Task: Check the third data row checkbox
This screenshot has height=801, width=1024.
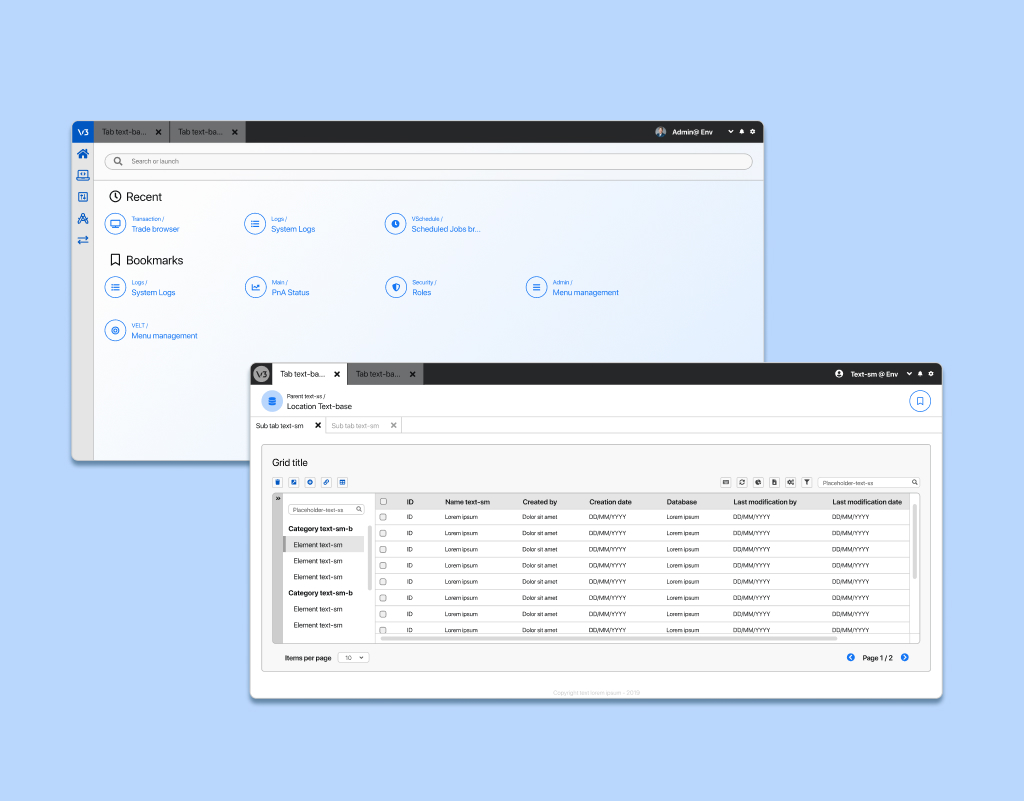Action: (383, 549)
